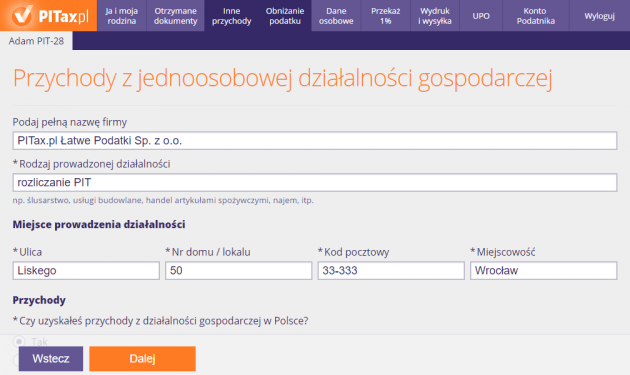
Task: Click the PITax.pl logo
Action: [48, 16]
